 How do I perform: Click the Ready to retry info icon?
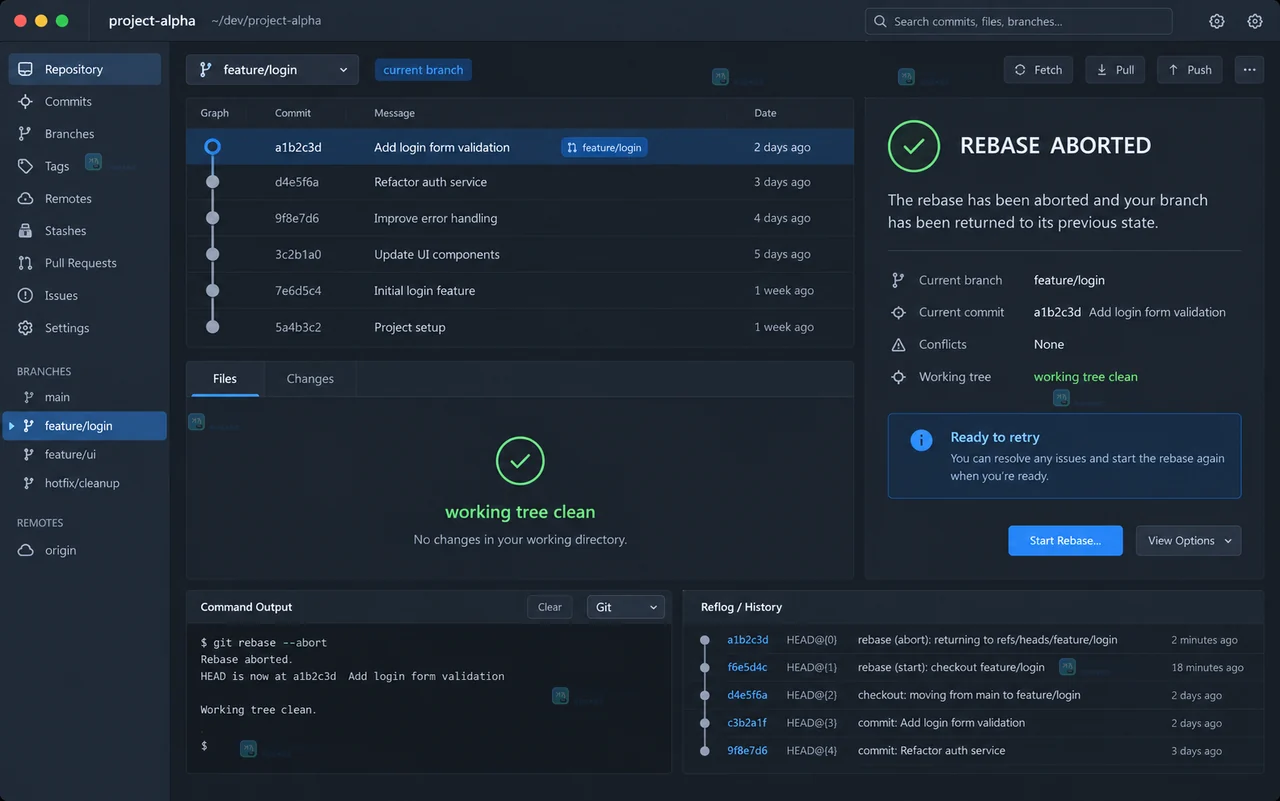point(921,440)
